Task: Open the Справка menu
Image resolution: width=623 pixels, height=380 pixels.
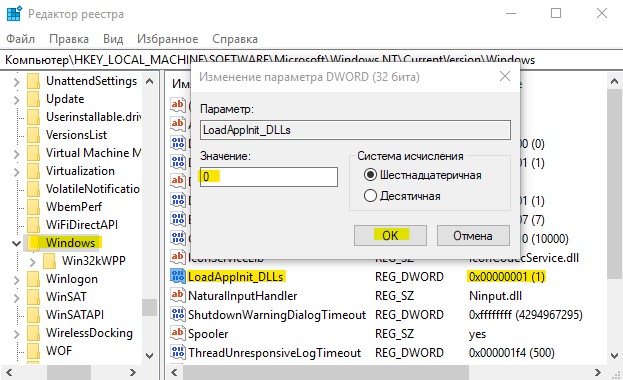Action: (x=235, y=39)
